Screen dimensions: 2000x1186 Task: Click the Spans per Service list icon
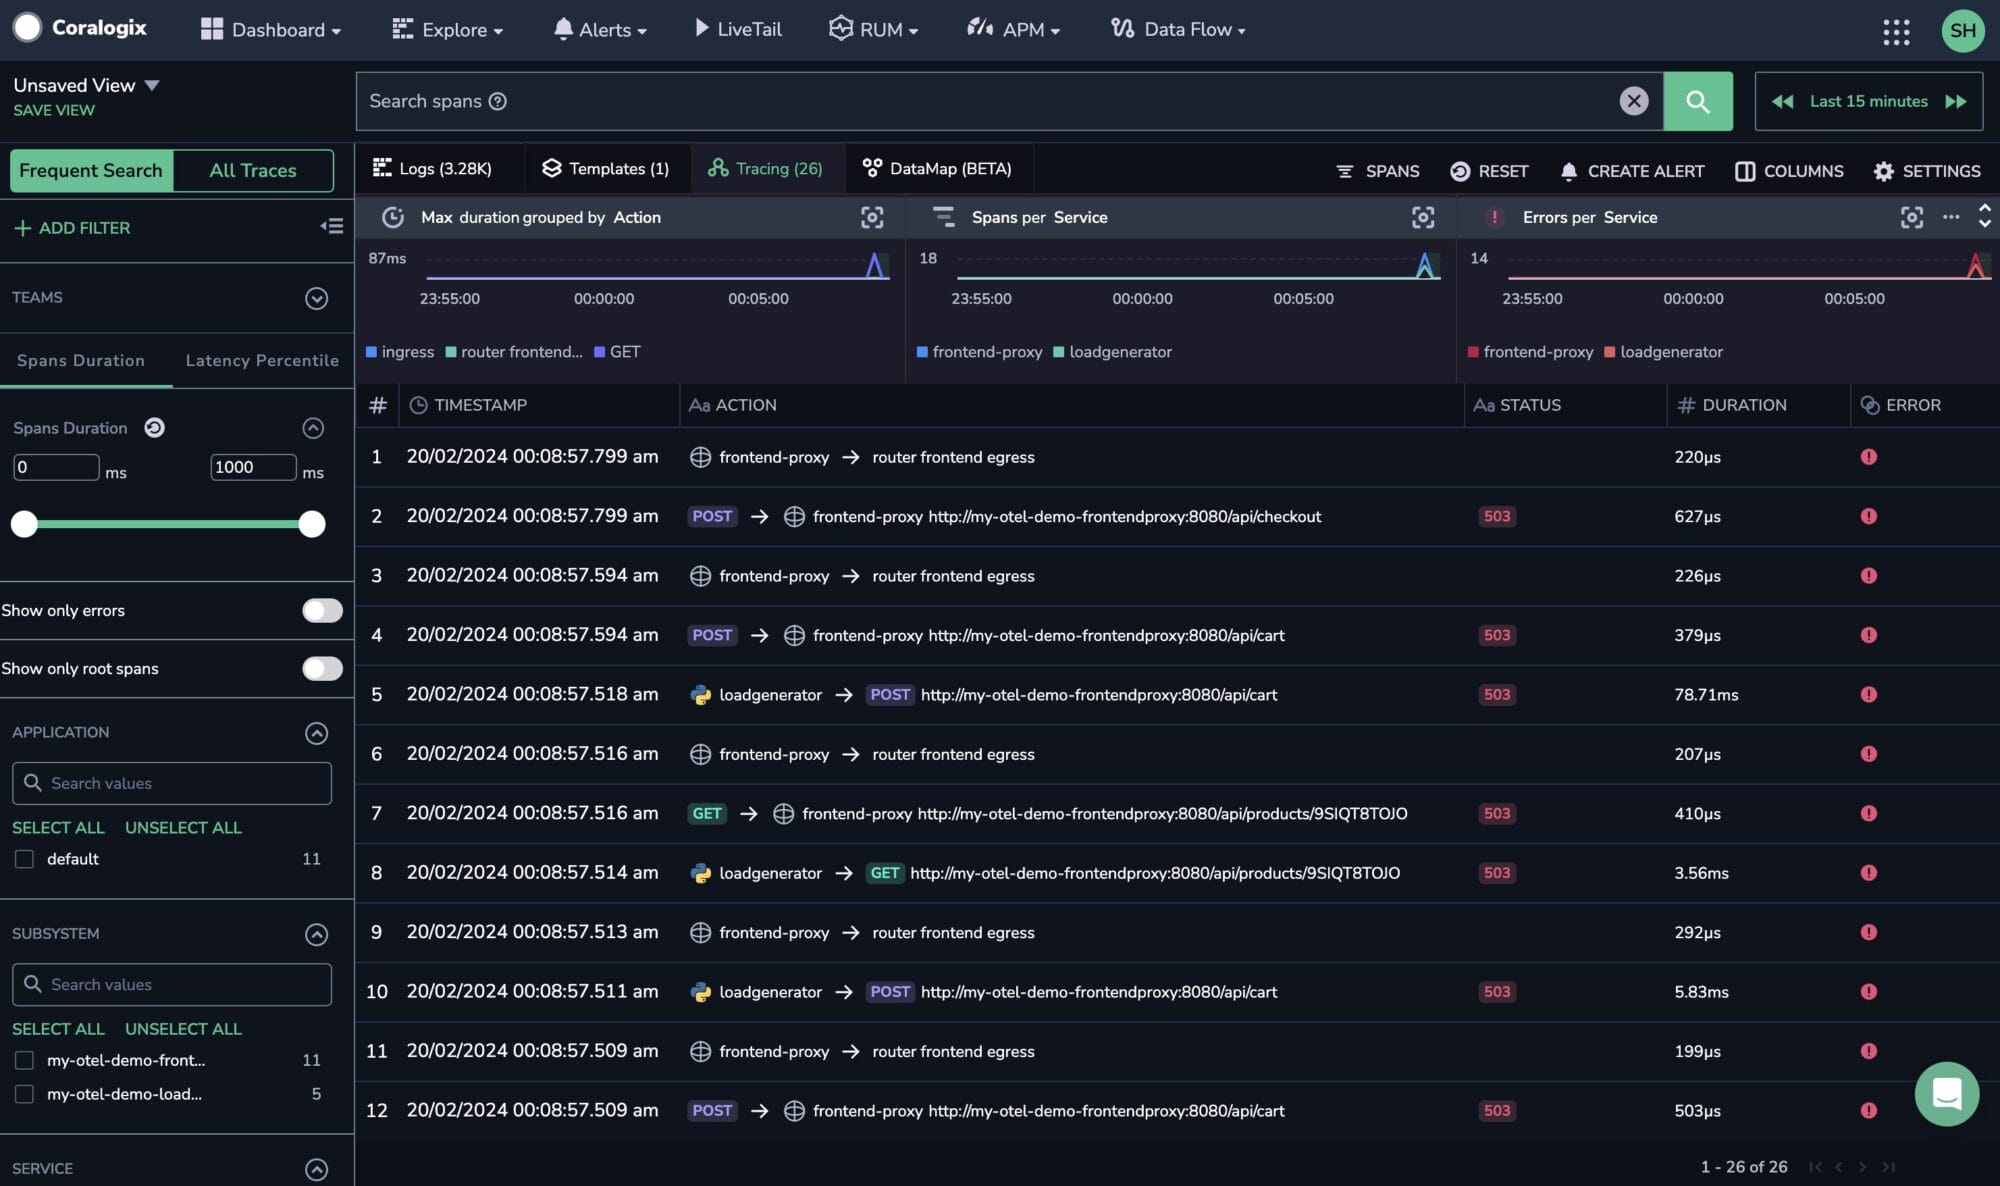point(943,217)
